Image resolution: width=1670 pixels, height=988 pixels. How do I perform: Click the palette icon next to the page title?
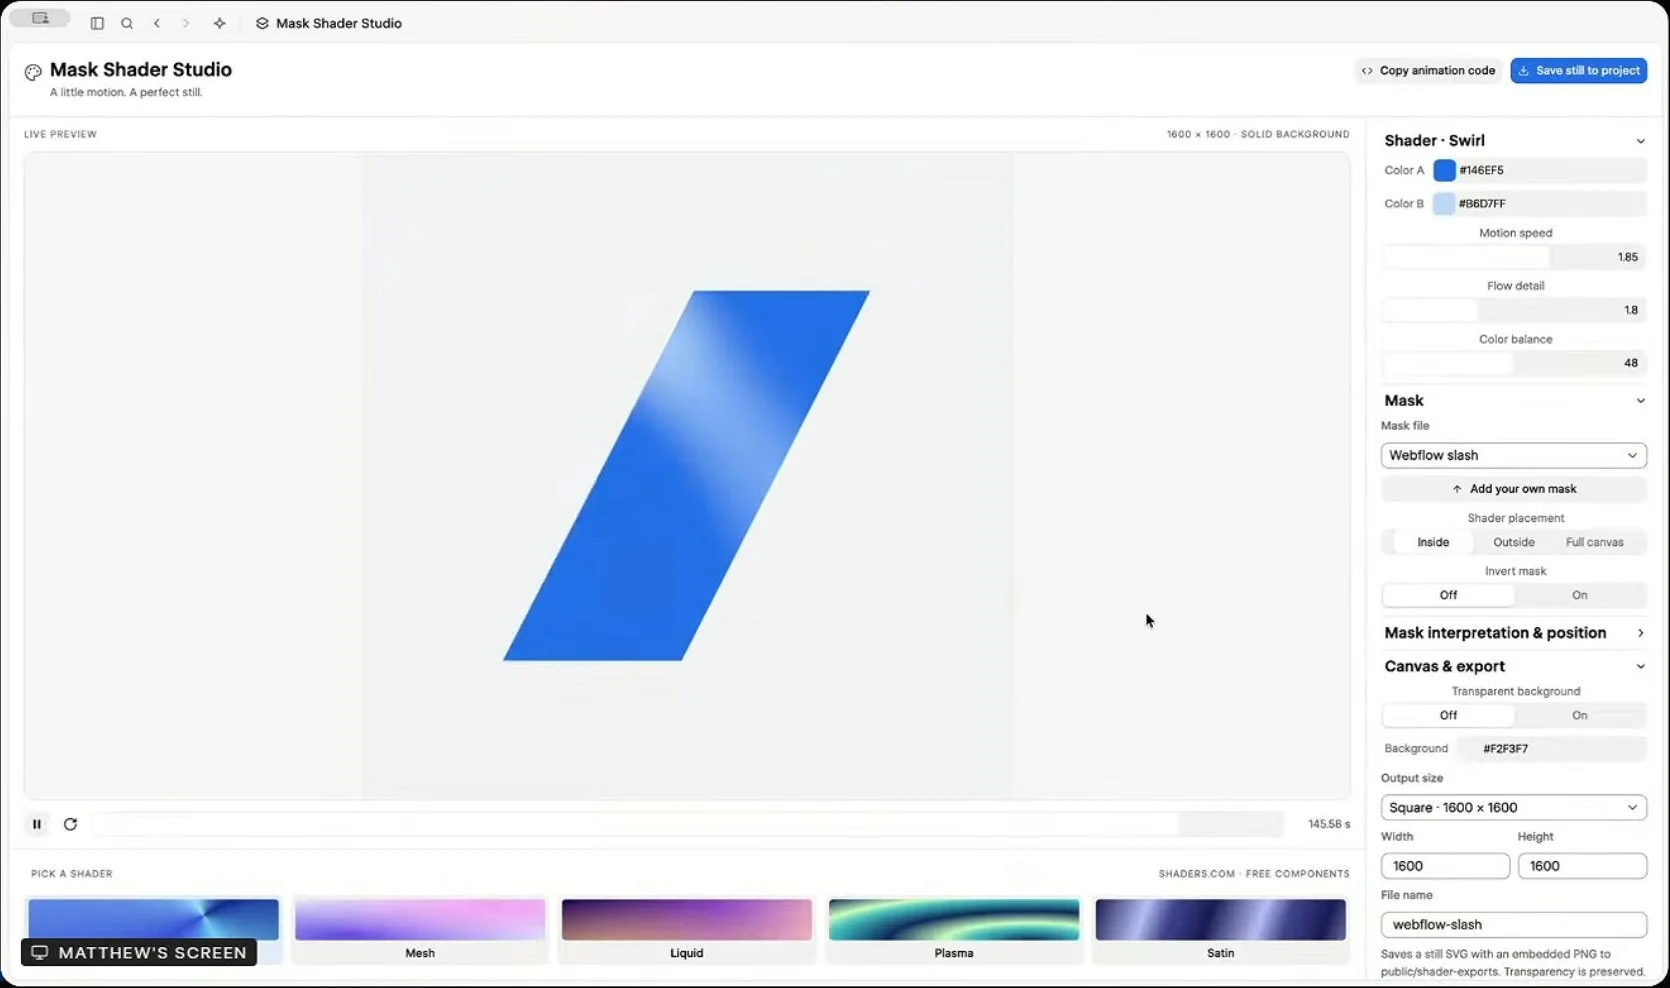33,71
